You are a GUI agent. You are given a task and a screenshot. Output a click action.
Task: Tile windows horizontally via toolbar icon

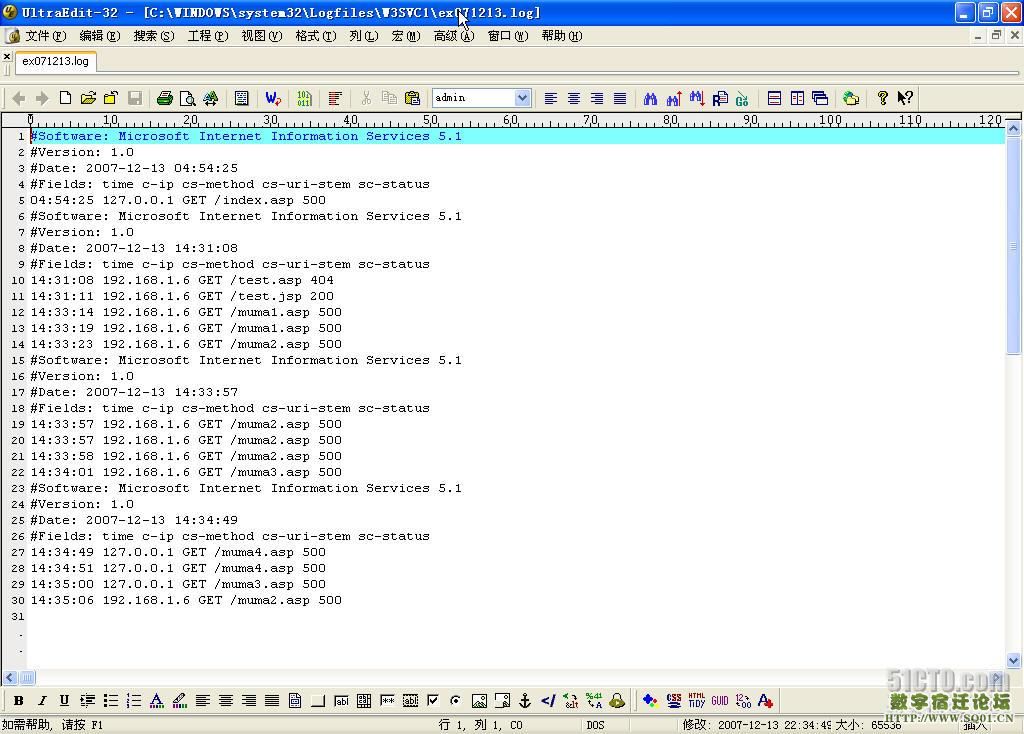[x=774, y=98]
